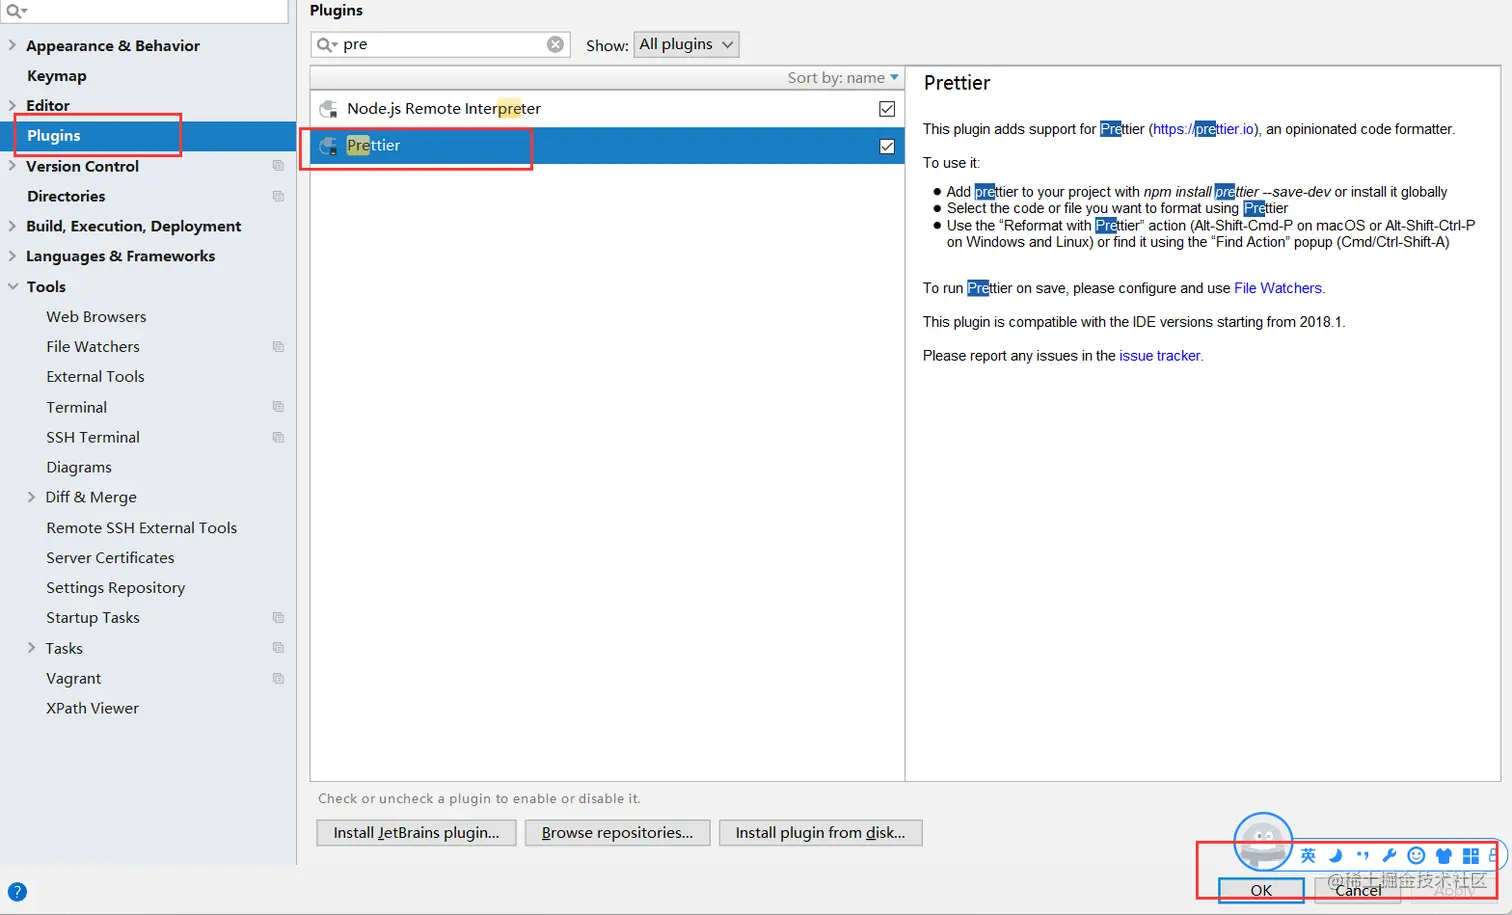Open File Watchers settings in tree

pos(93,347)
